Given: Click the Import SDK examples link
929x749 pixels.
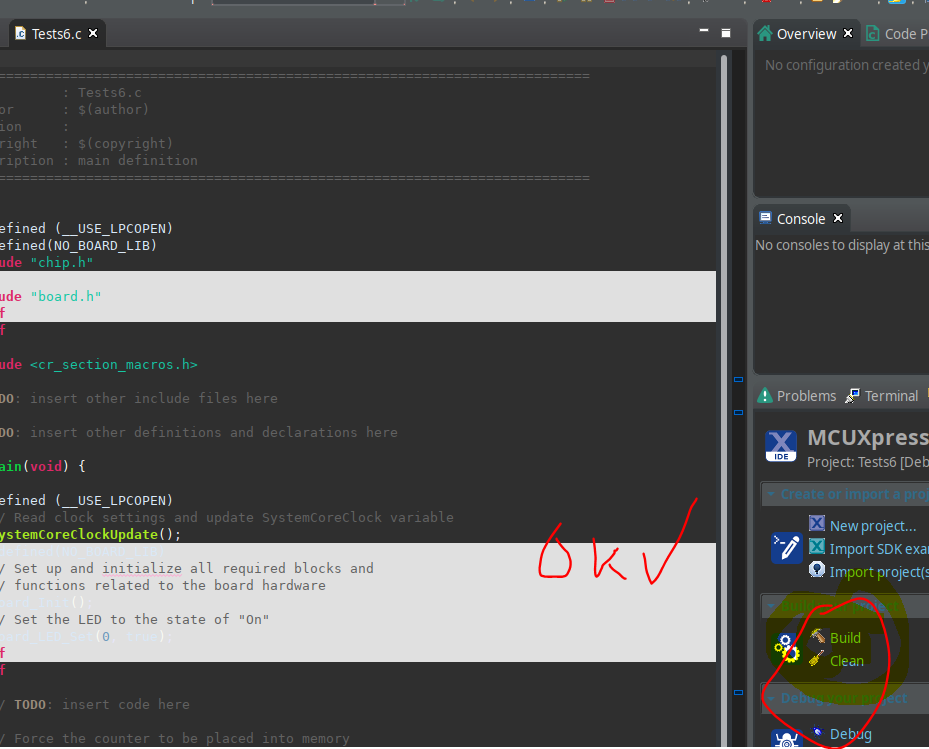Looking at the screenshot, I should [879, 549].
